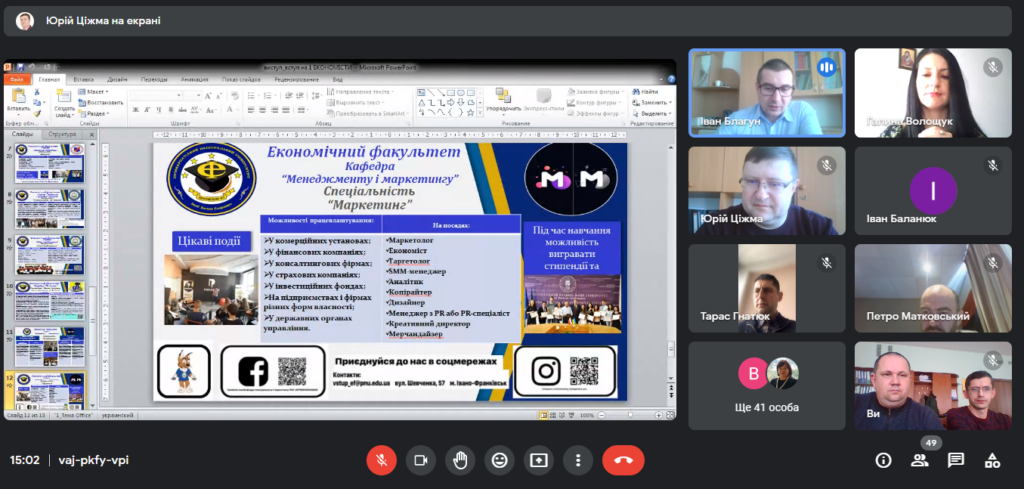Open the Выделить dropdown in editing group
The width and height of the screenshot is (1024, 489).
(x=655, y=113)
